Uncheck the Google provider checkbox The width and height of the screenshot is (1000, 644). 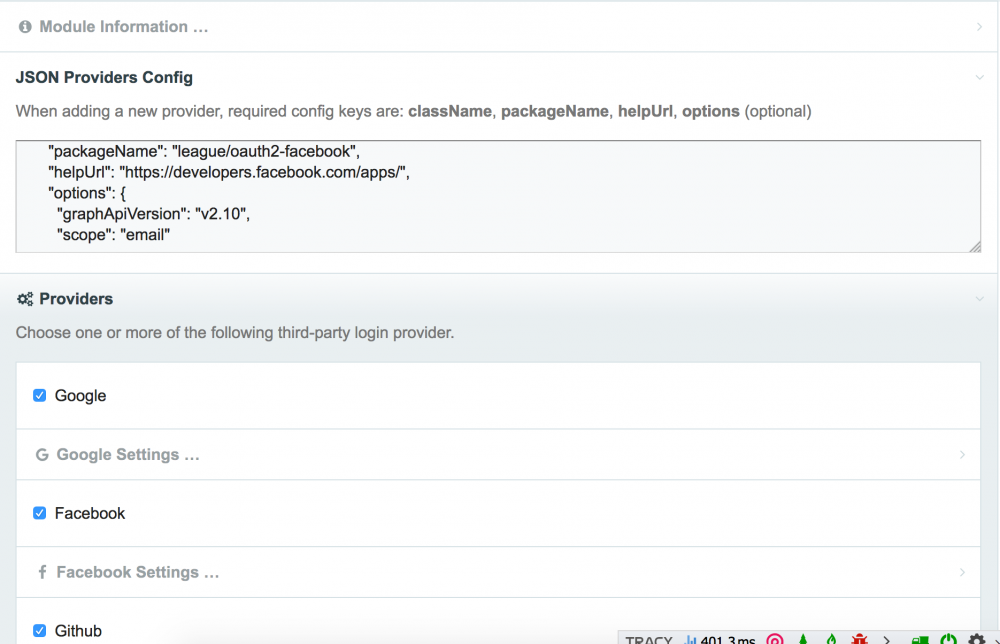tap(40, 396)
